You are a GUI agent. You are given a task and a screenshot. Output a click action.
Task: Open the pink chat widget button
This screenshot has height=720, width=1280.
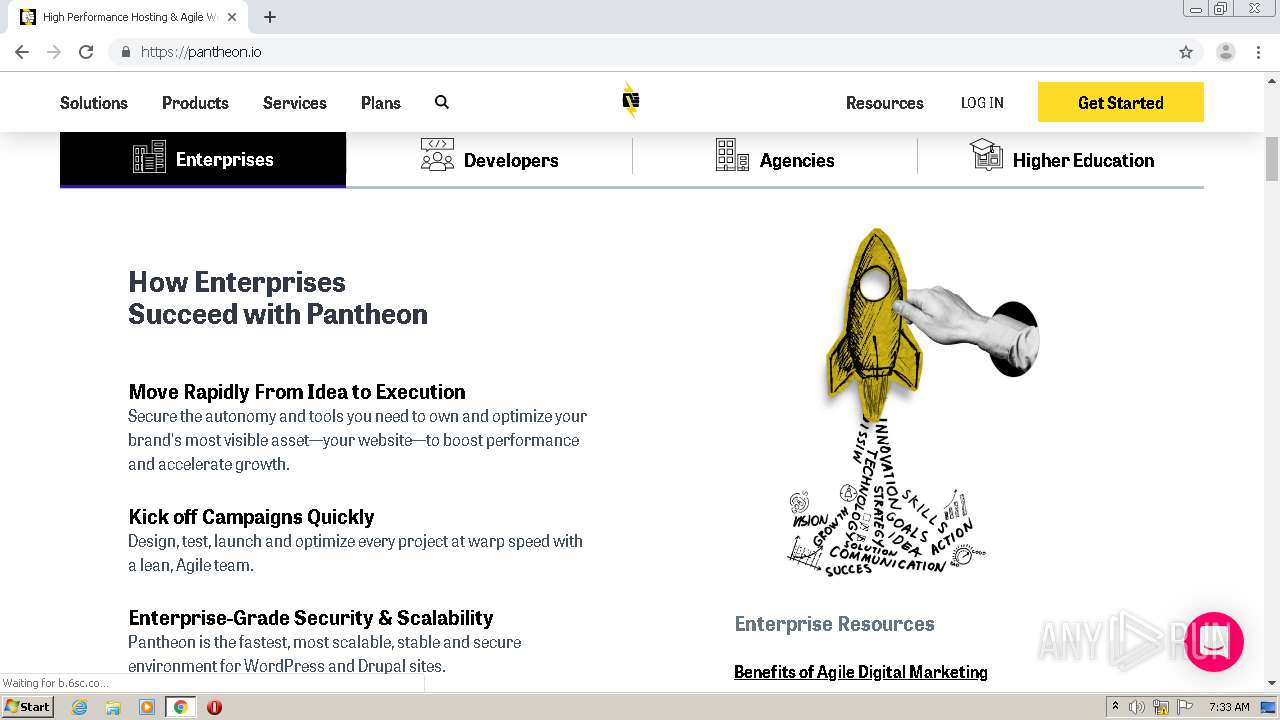coord(1214,642)
